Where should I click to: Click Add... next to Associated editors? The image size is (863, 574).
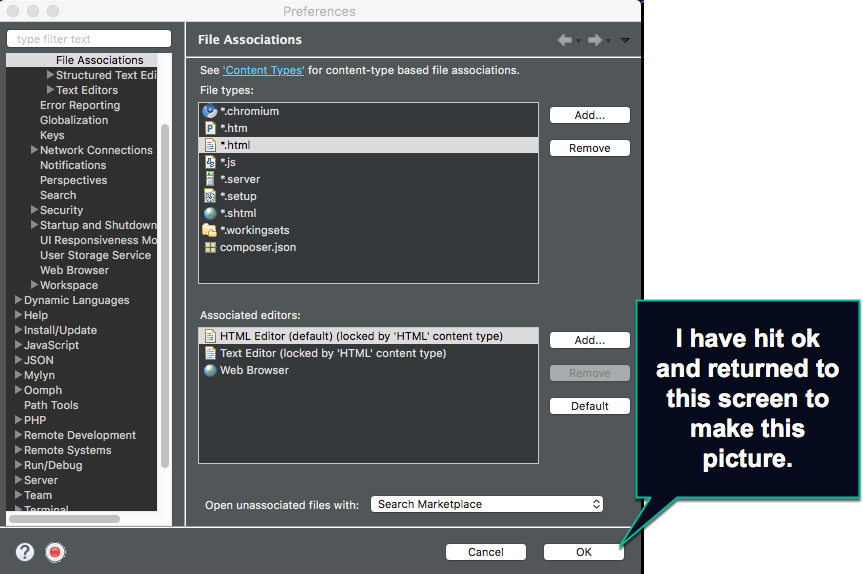pos(589,340)
